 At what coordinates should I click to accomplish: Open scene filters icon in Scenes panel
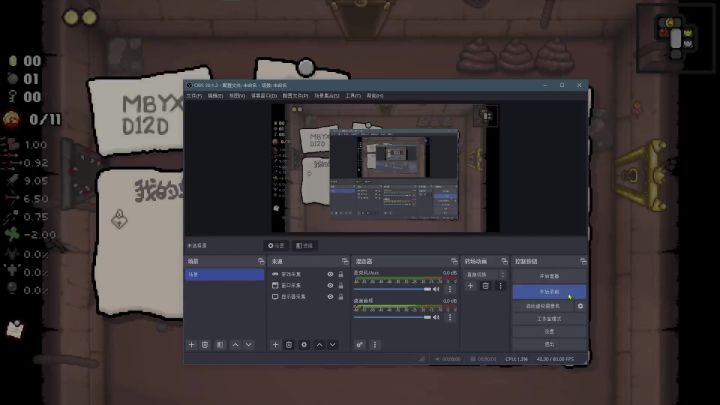(220, 344)
